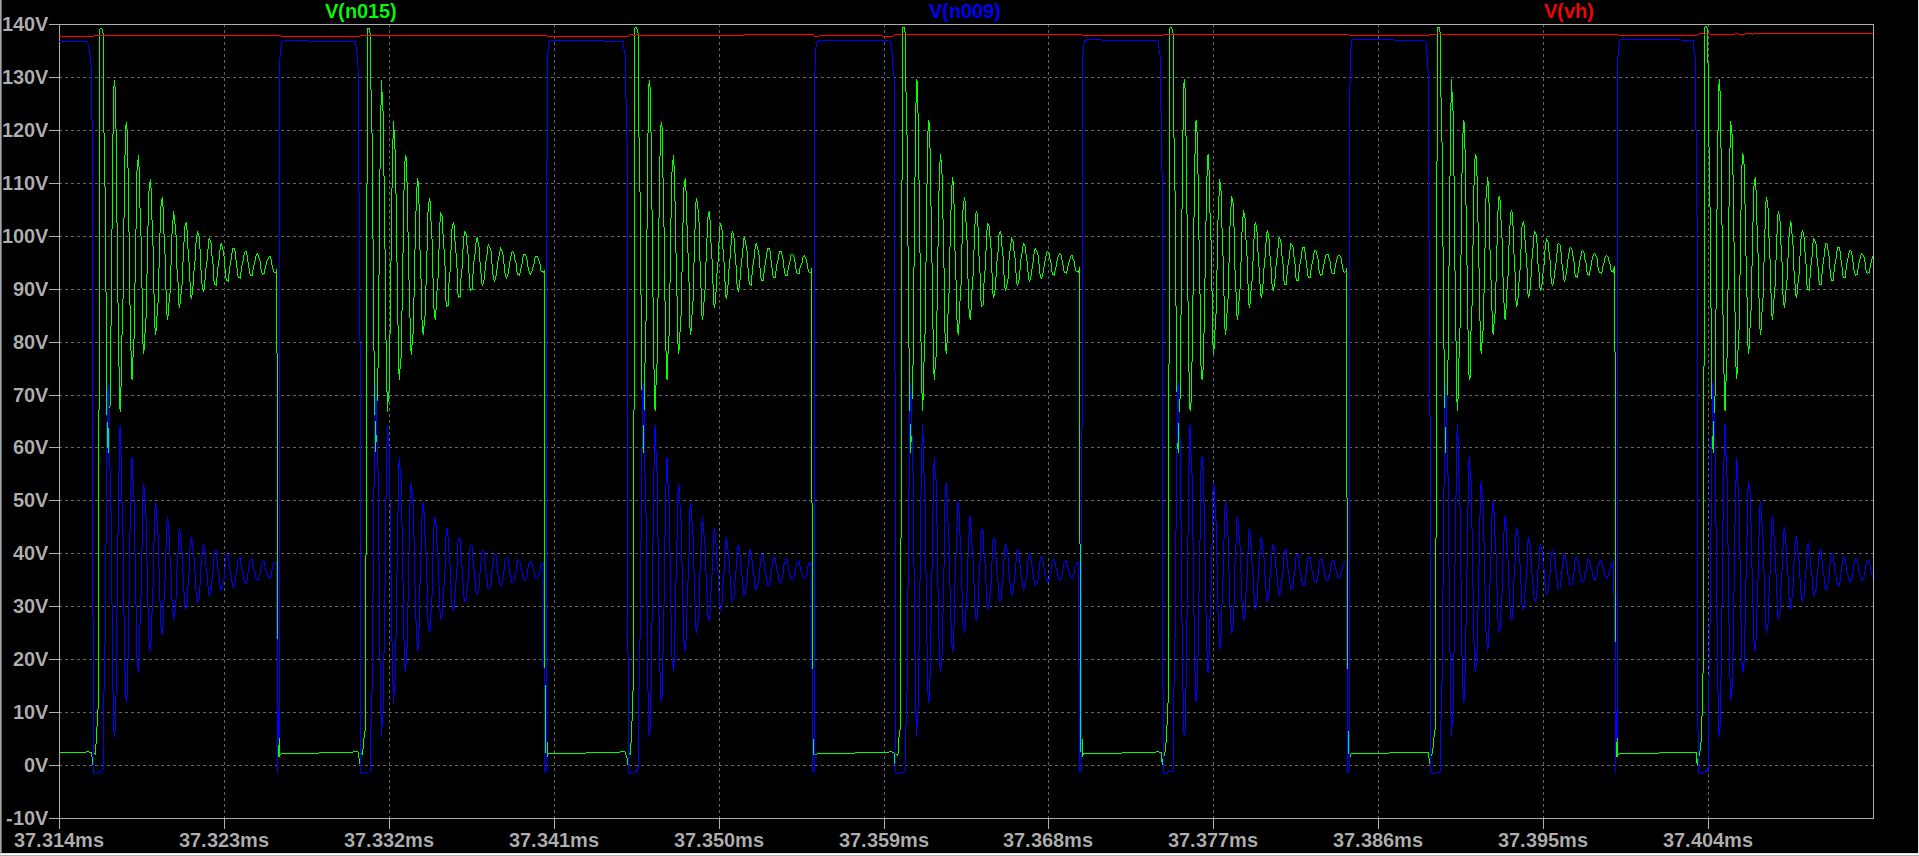The height and width of the screenshot is (856, 1919).
Task: Click the 37.386ms time axis label
Action: point(1378,841)
